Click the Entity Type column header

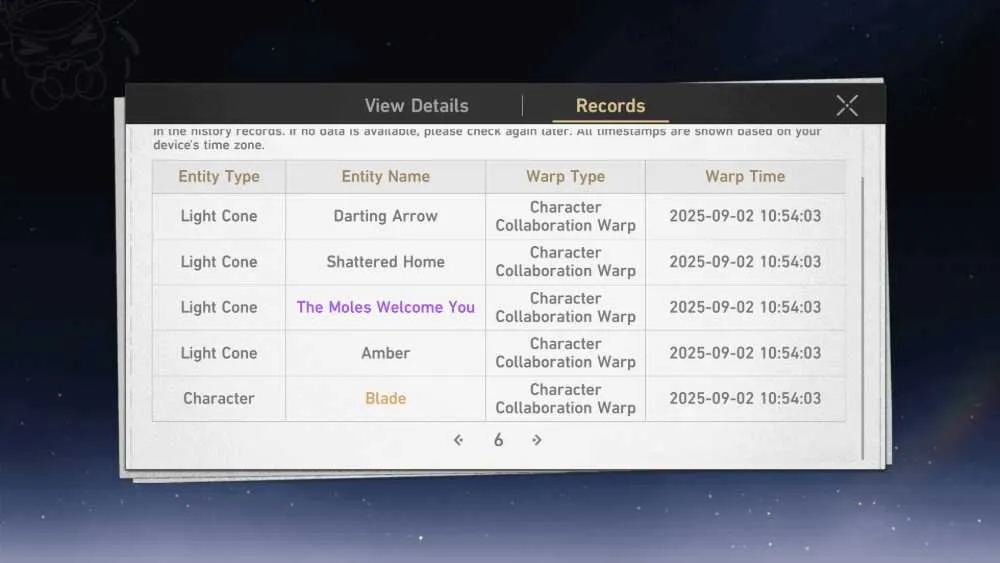click(219, 177)
